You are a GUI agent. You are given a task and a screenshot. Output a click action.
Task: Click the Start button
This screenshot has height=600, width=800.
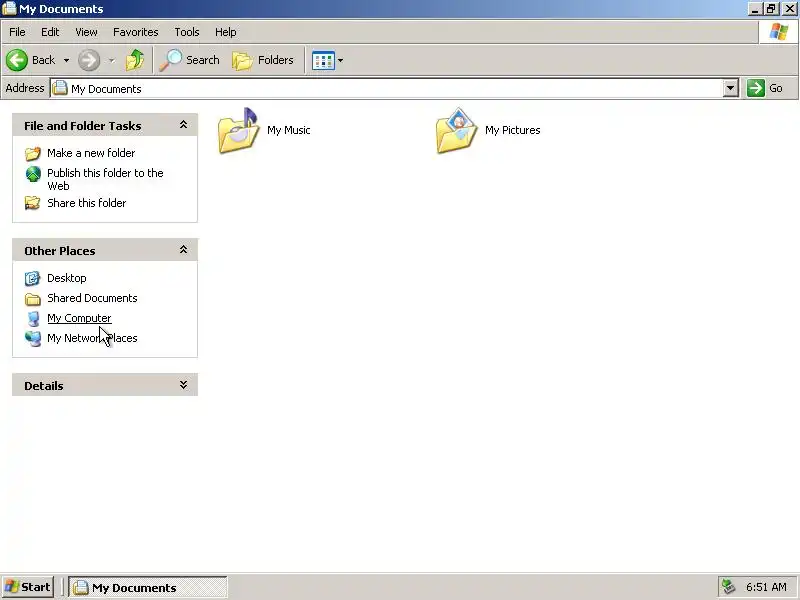[28, 587]
